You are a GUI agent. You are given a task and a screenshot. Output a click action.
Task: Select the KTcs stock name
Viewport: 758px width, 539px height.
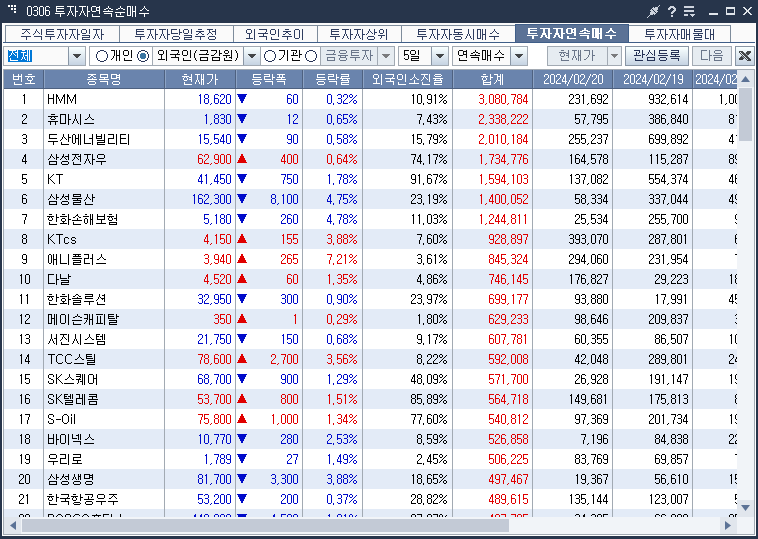point(62,239)
